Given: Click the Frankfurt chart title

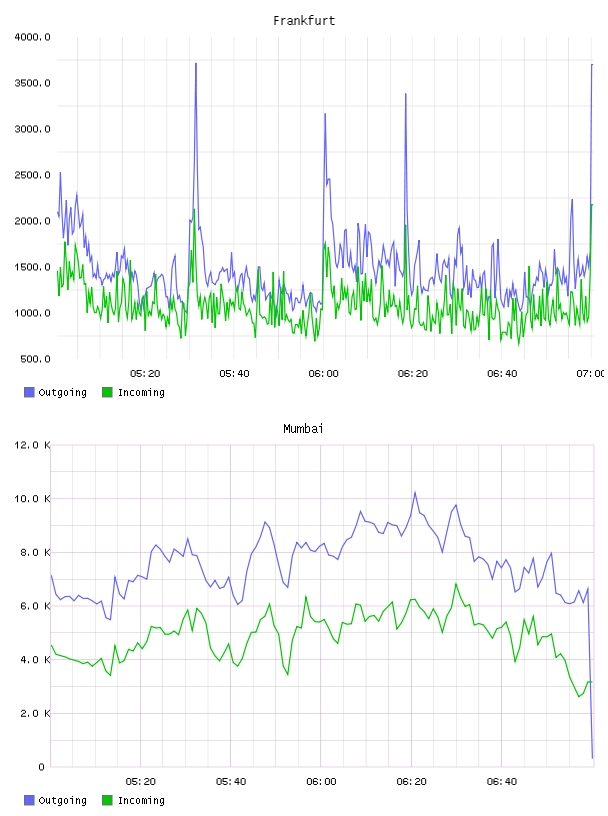Looking at the screenshot, I should pyautogui.click(x=304, y=21).
